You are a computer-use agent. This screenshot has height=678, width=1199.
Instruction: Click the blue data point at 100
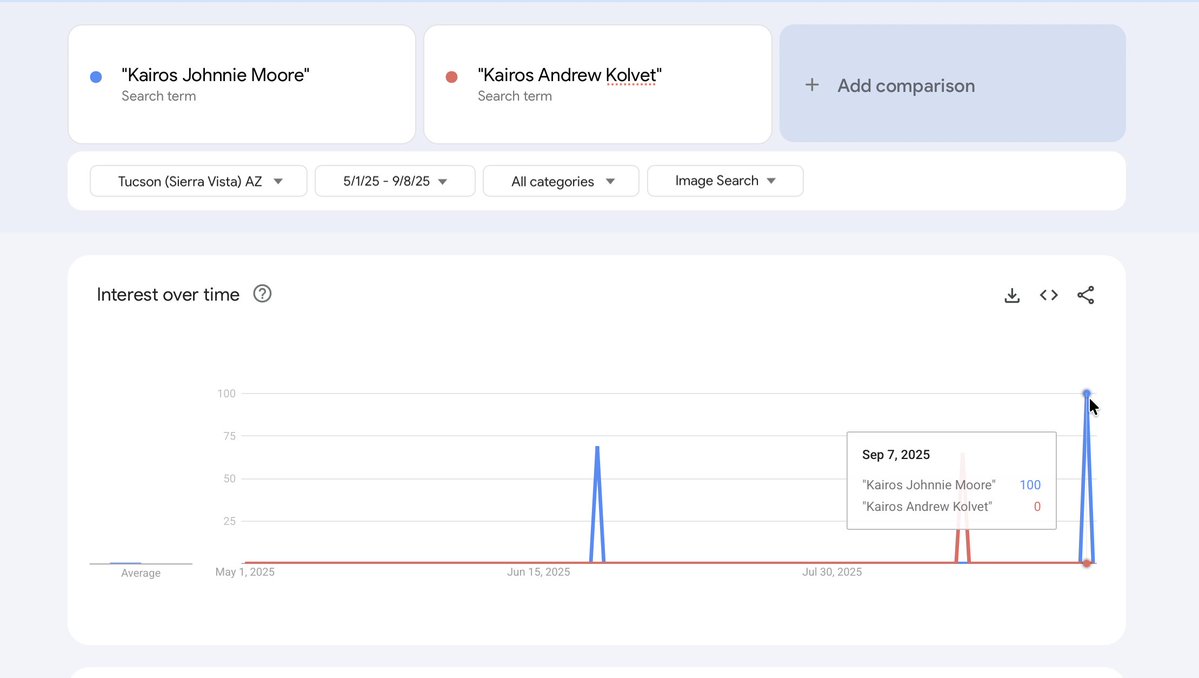(x=1087, y=394)
